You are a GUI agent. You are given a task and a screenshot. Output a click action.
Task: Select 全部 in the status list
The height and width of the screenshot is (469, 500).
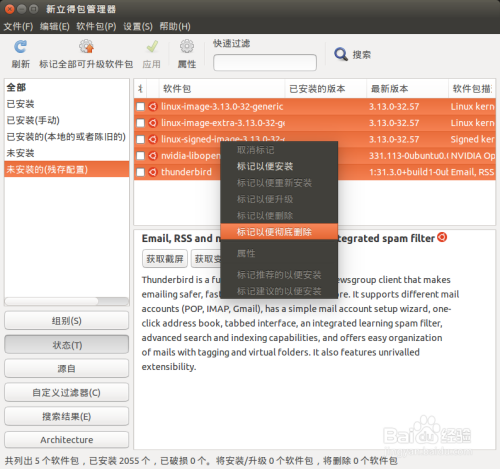click(x=67, y=87)
